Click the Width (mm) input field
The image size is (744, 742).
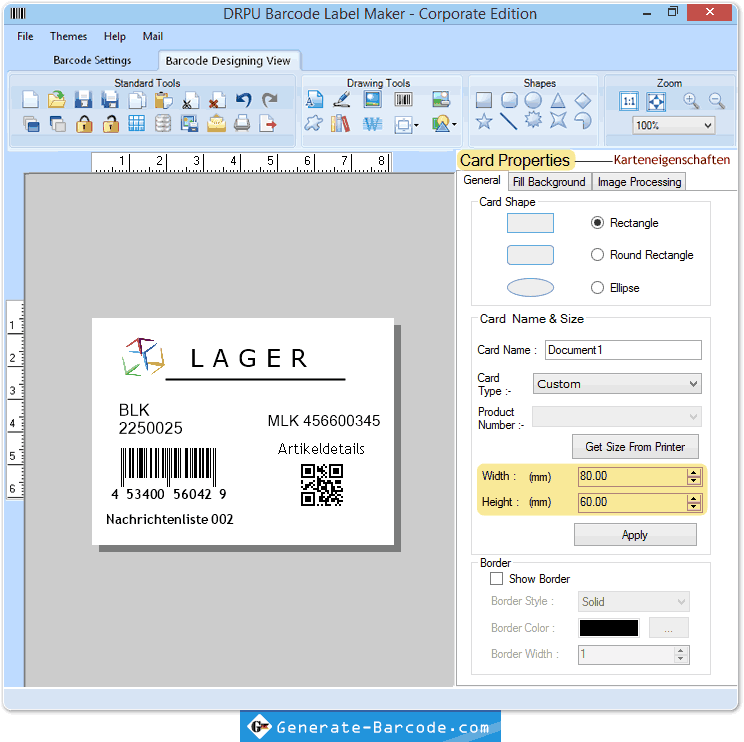[x=632, y=476]
